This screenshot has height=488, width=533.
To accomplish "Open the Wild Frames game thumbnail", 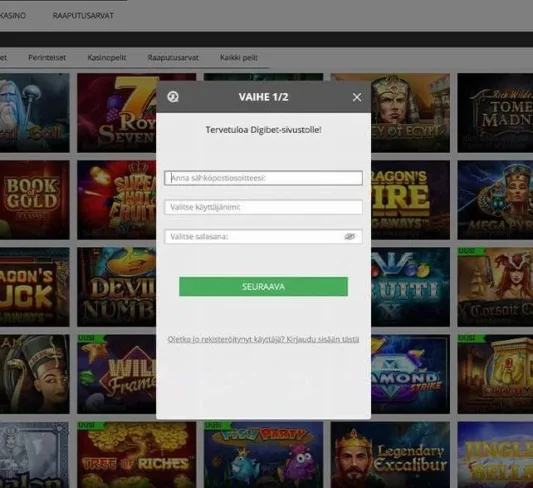I will [x=117, y=374].
